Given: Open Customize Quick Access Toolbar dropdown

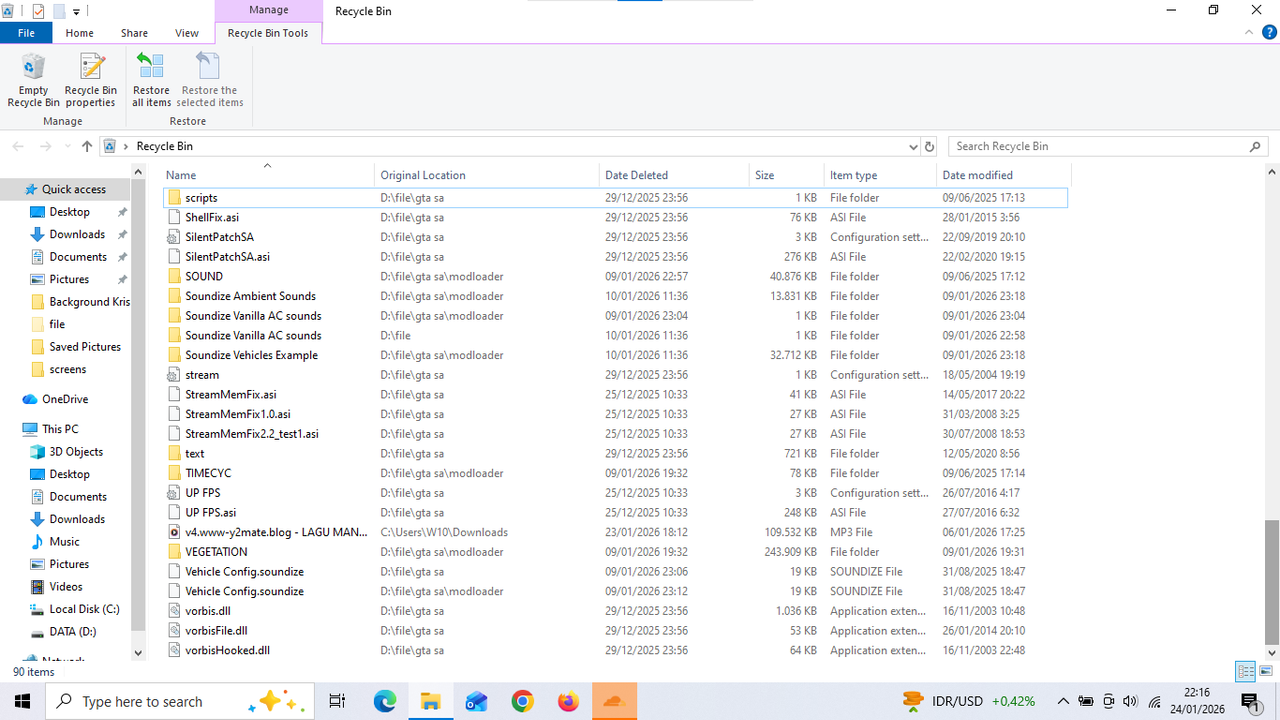Looking at the screenshot, I should (x=76, y=12).
